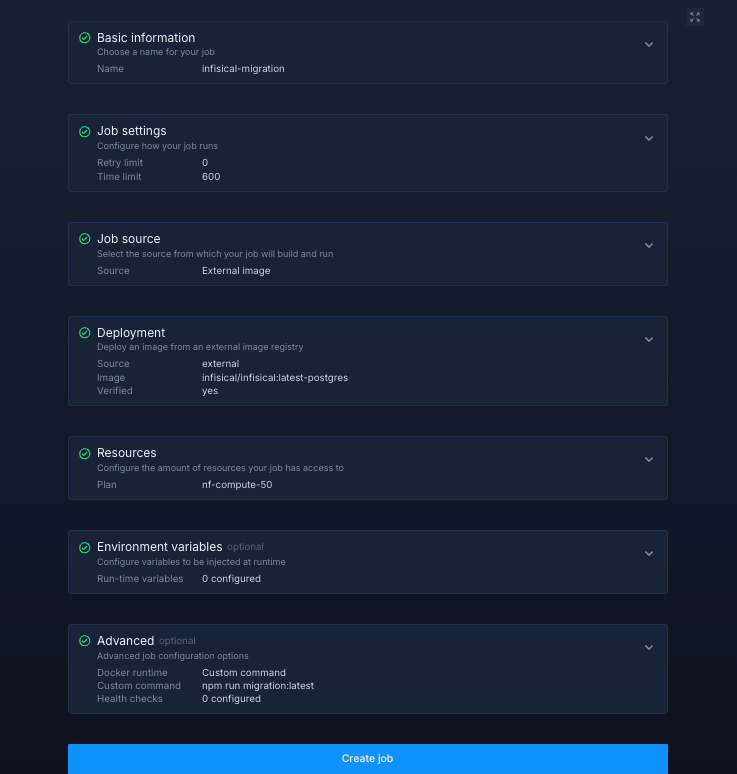Click the Deployment green check icon
This screenshot has width=737, height=774.
click(84, 333)
